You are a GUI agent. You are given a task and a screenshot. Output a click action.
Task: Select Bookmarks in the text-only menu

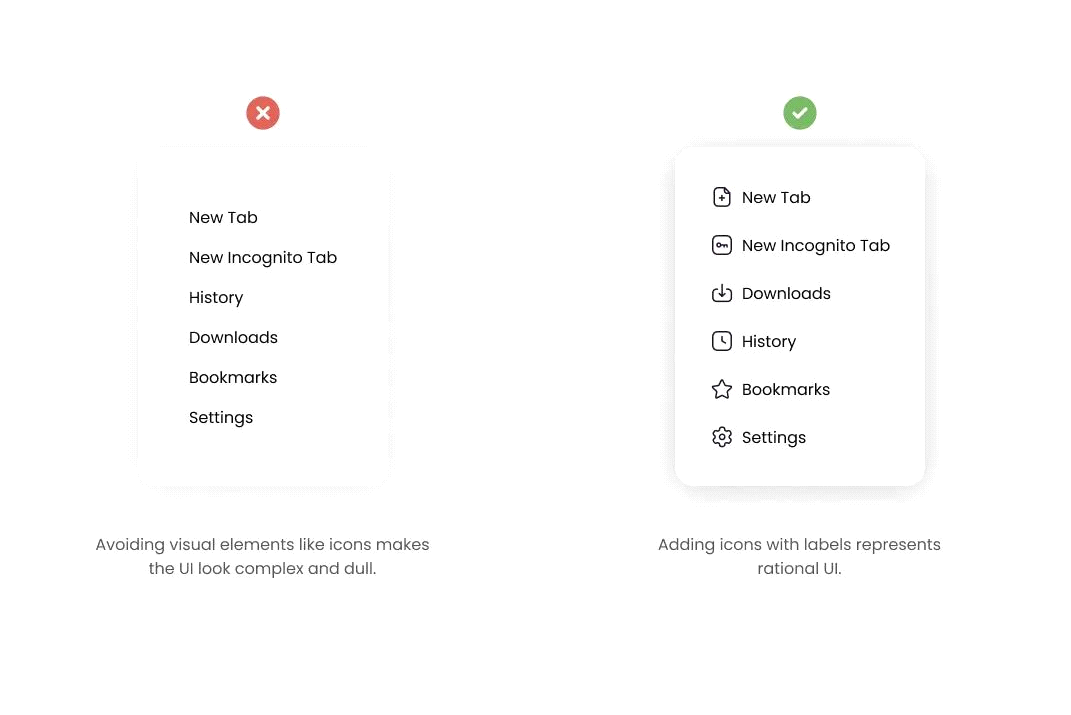(x=233, y=378)
